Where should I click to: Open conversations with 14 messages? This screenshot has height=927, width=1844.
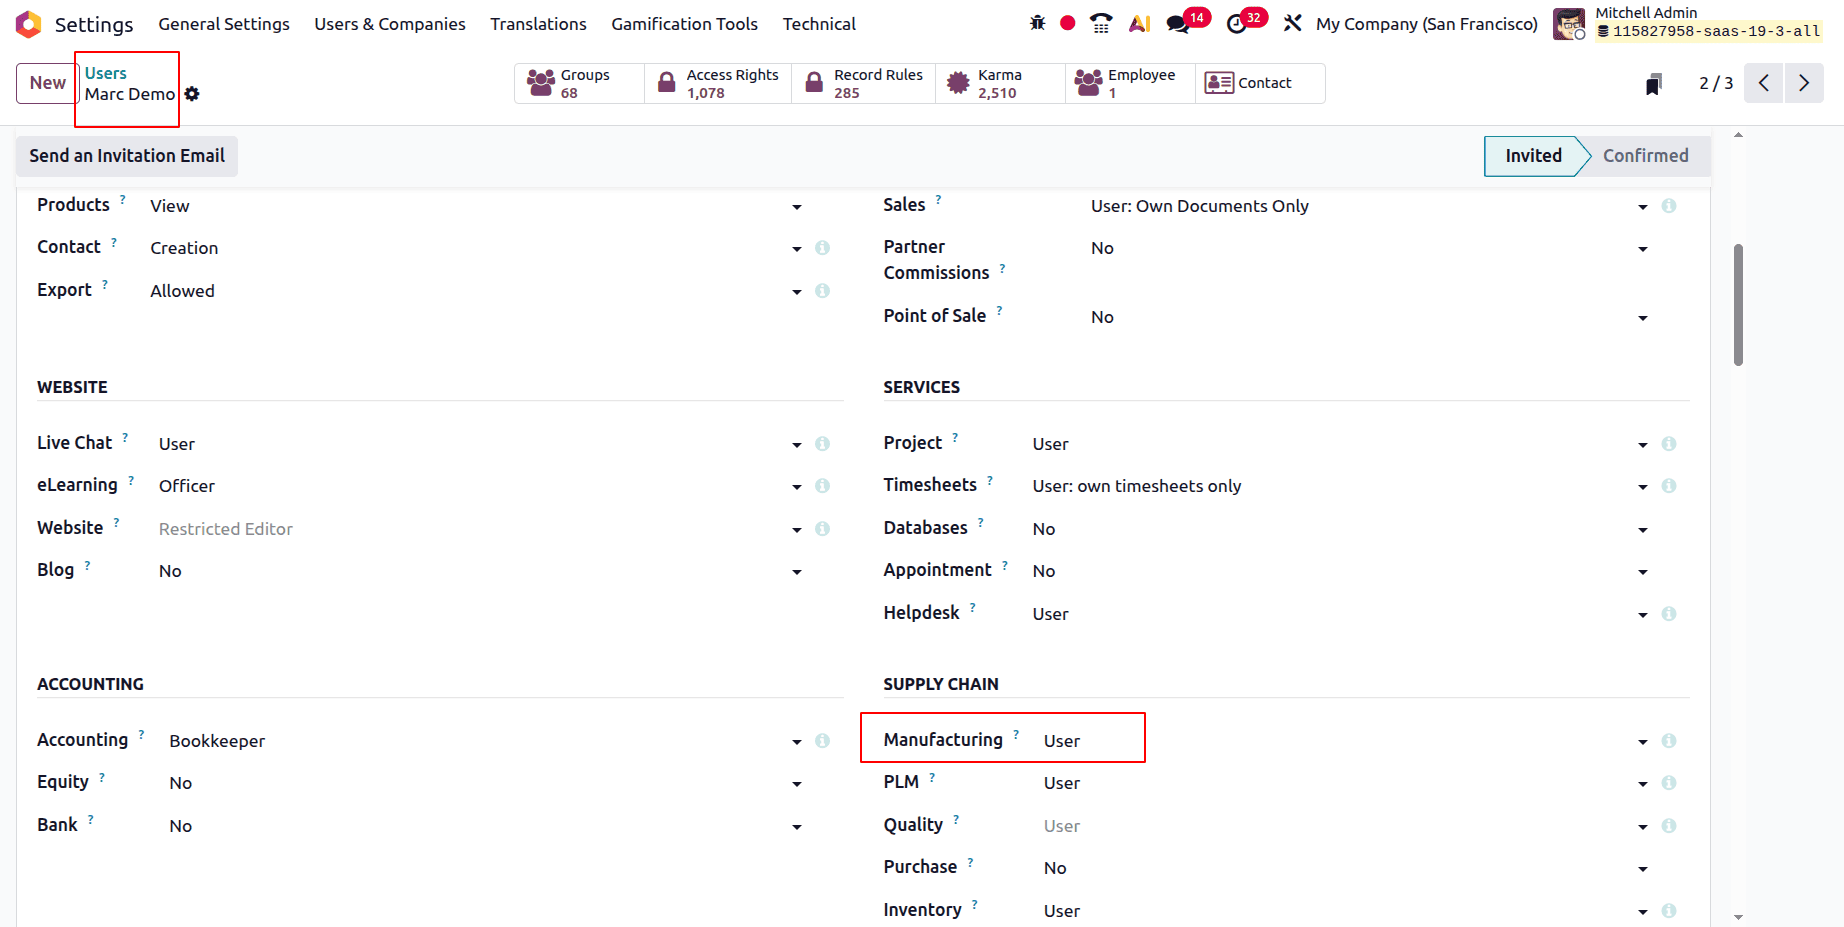1187,22
